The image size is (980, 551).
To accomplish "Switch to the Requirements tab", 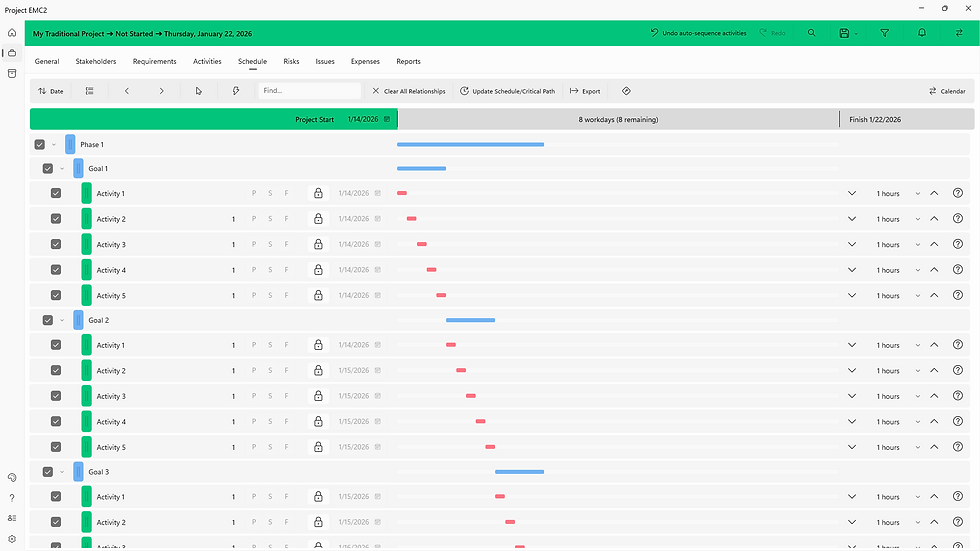I will (154, 61).
